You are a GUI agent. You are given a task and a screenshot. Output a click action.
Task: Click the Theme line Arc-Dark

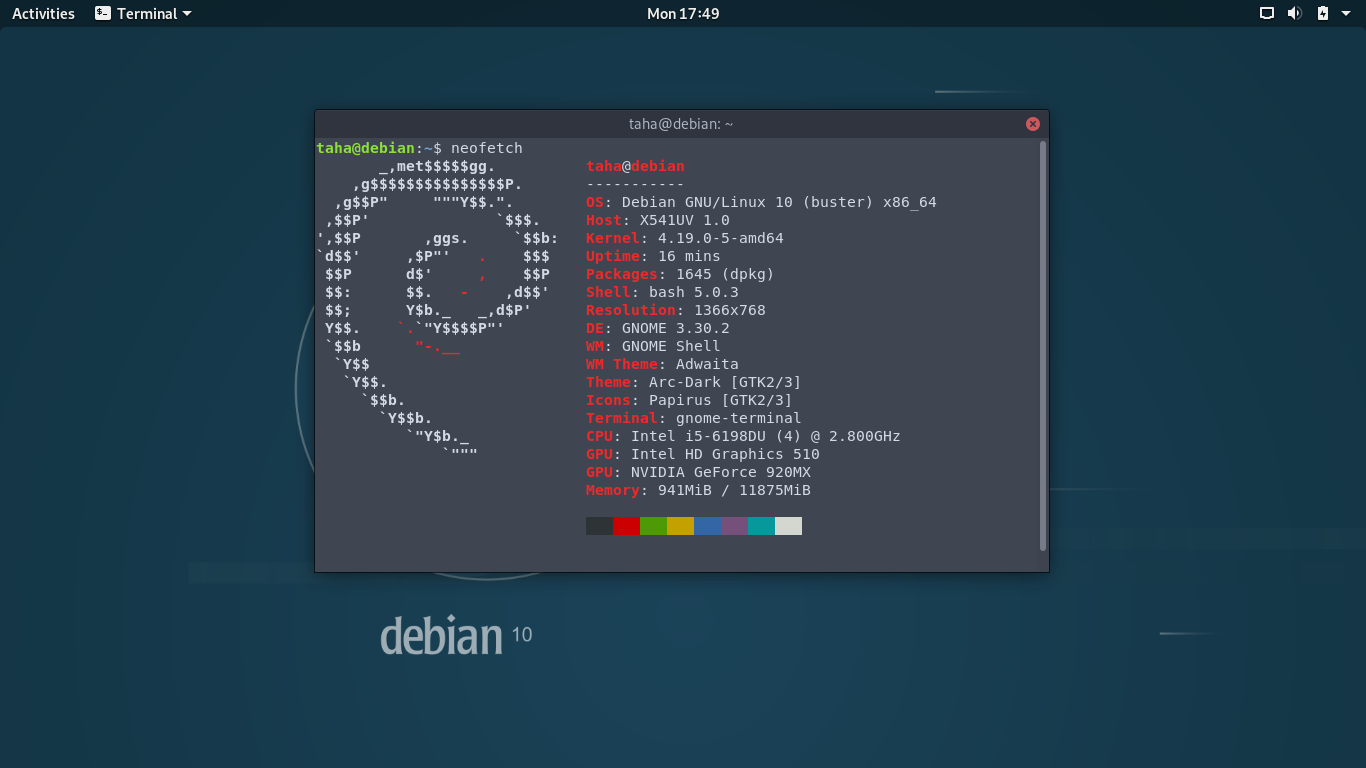point(694,382)
